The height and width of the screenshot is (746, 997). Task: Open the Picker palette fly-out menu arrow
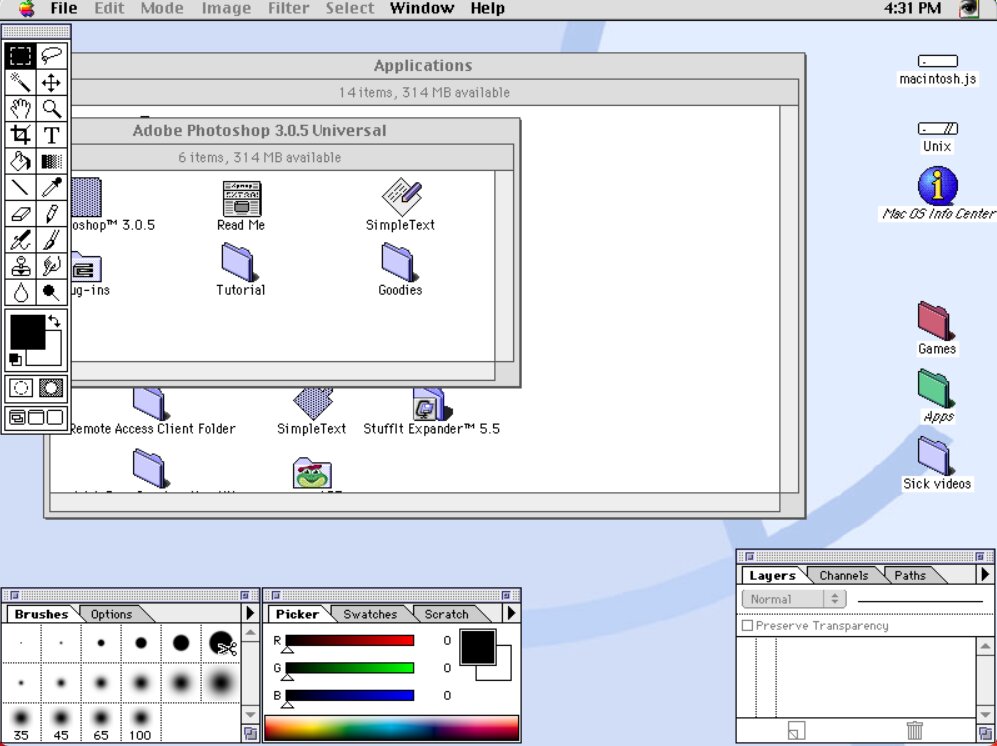[x=511, y=613]
